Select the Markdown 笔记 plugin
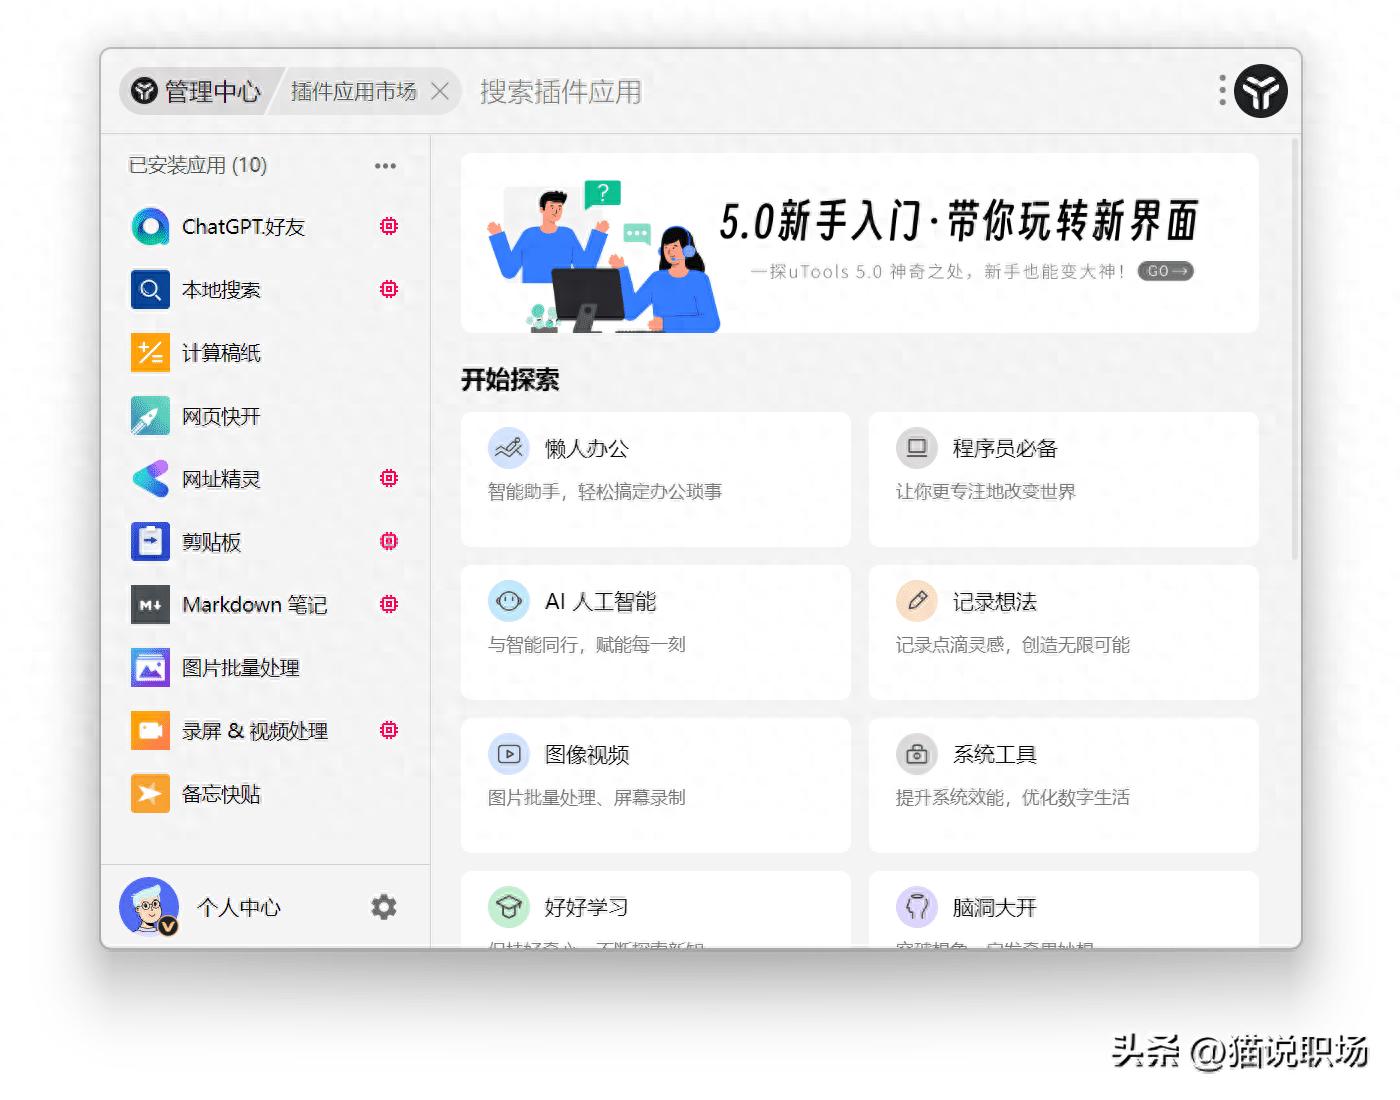 [x=150, y=604]
